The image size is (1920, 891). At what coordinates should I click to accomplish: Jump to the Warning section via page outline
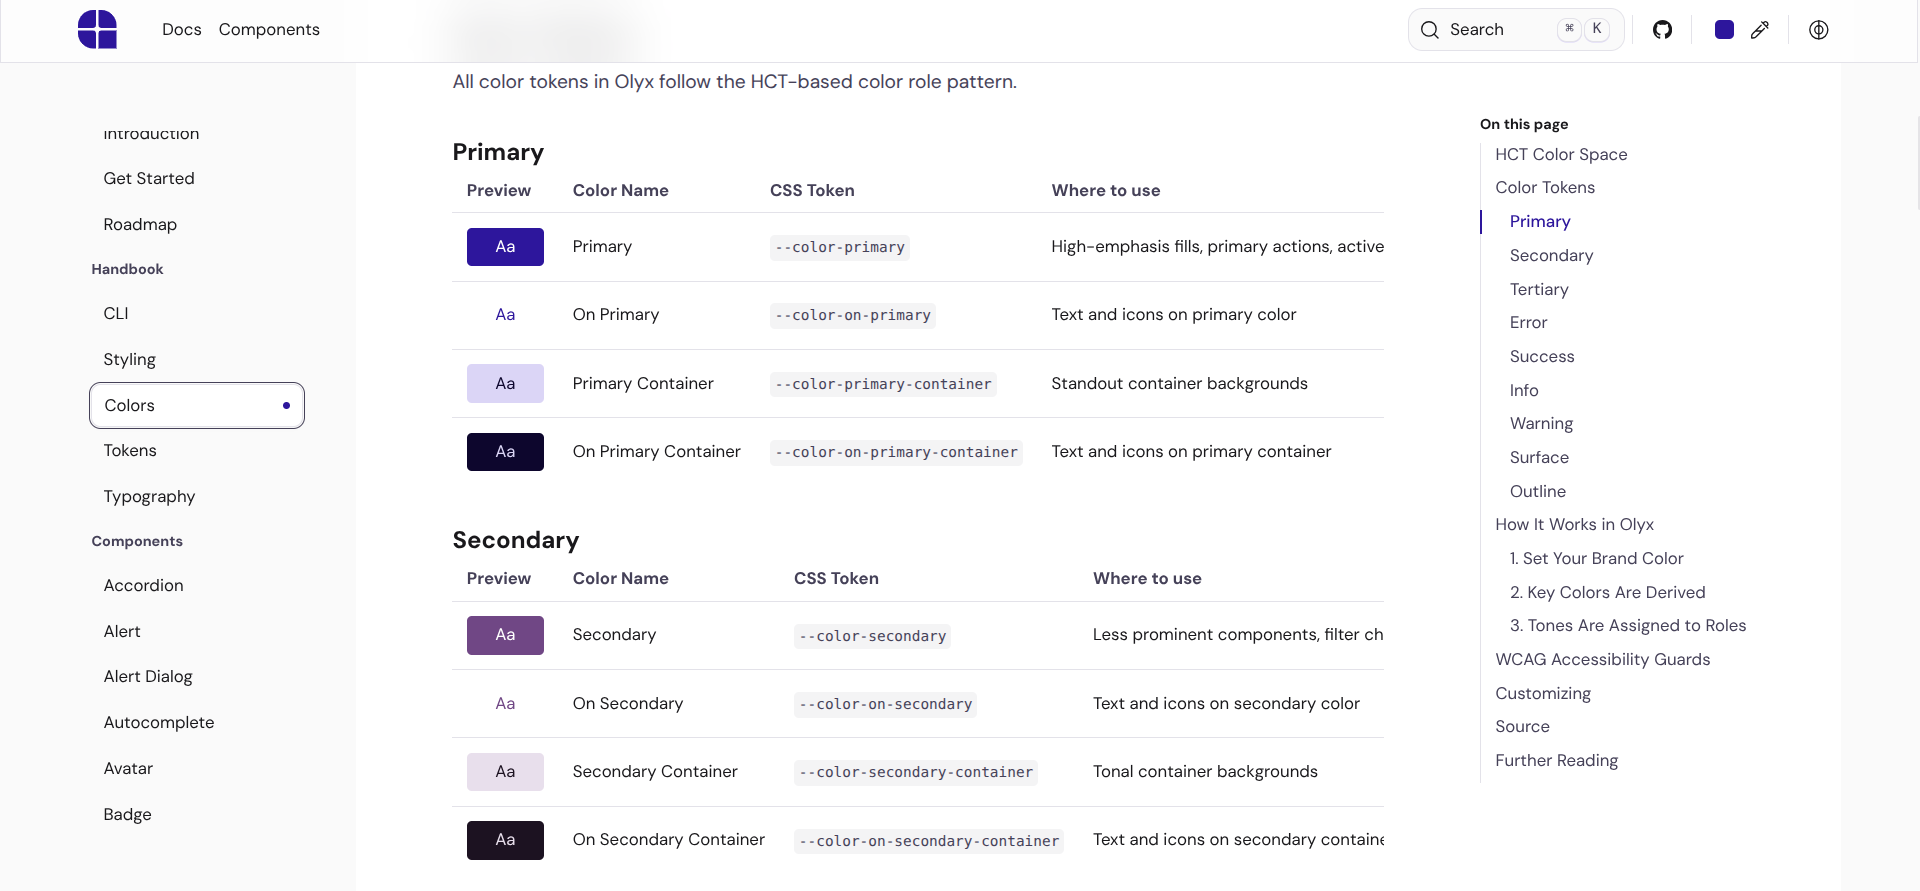click(x=1540, y=423)
